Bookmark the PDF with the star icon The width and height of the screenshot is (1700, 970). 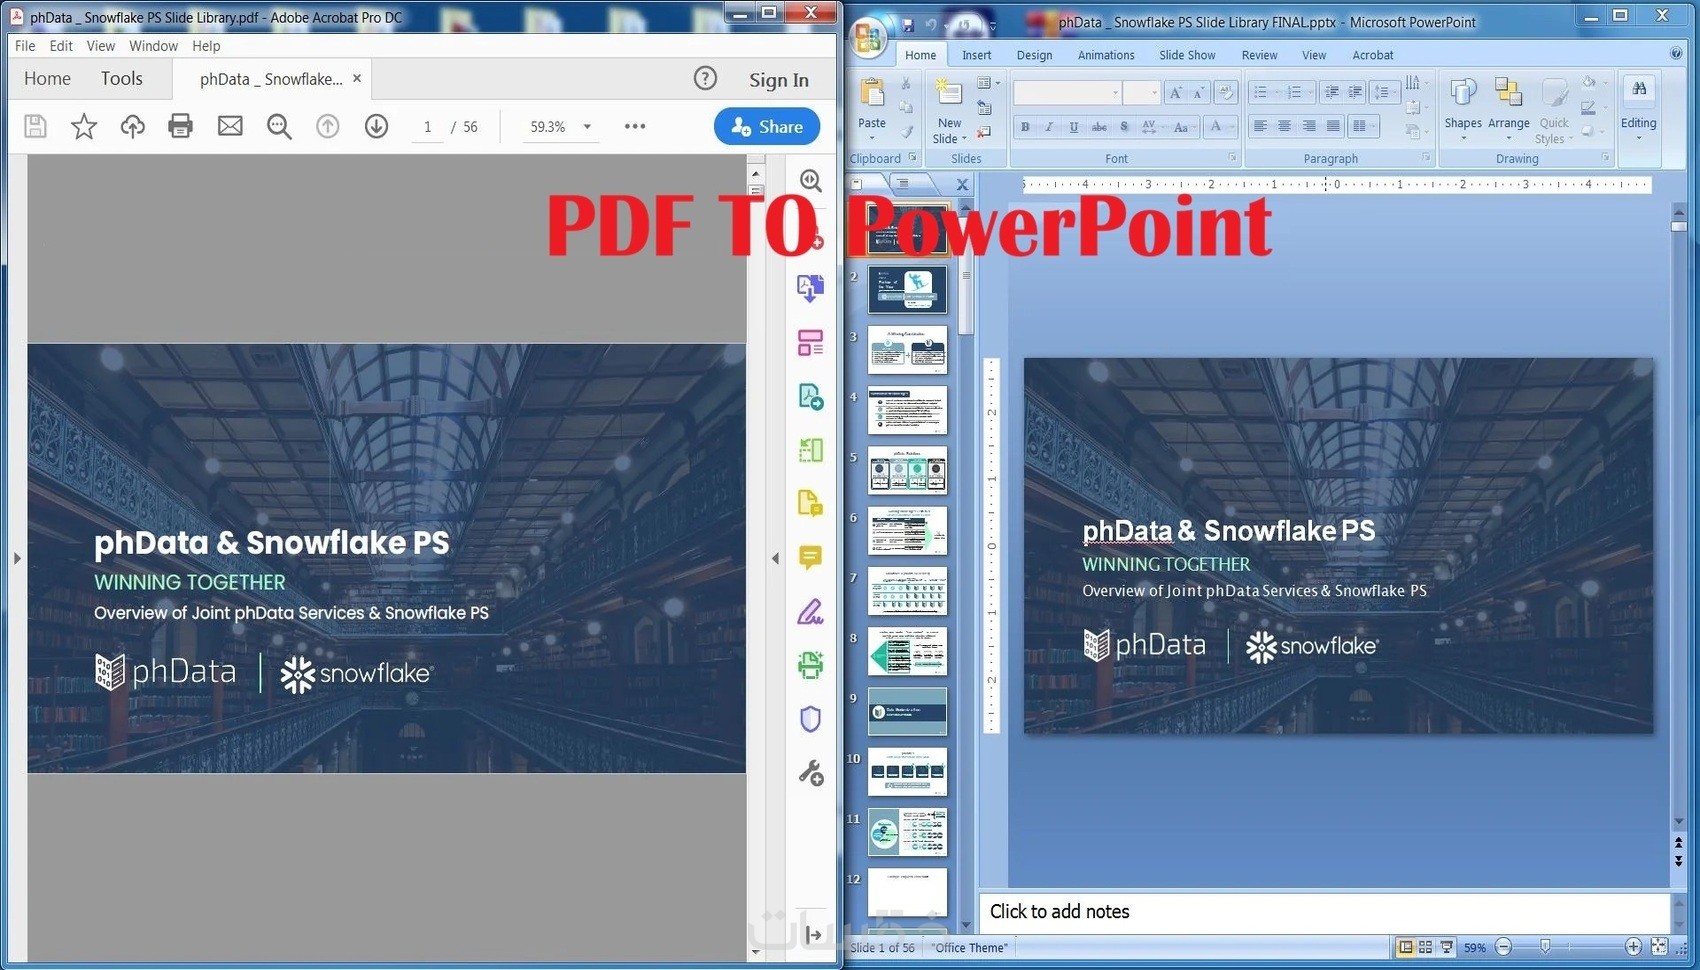[84, 126]
